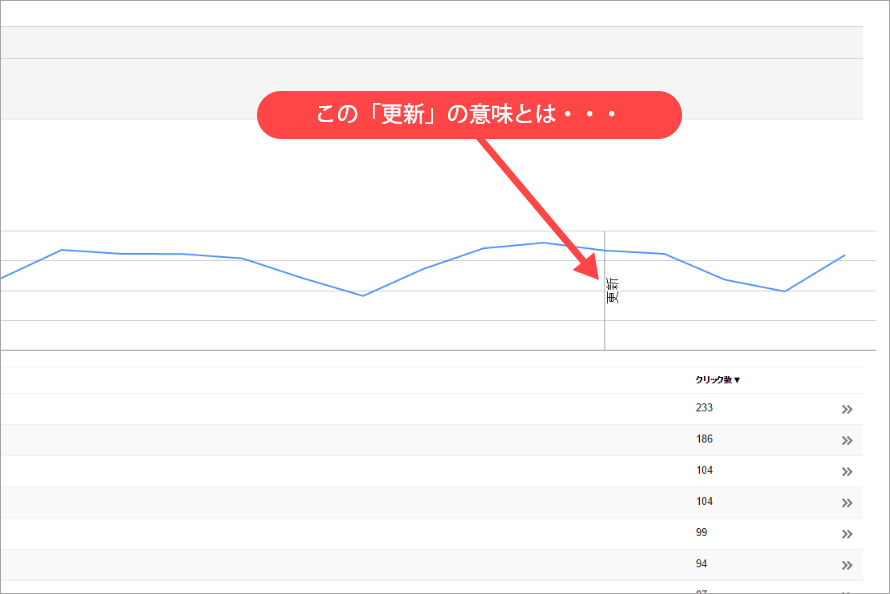Image resolution: width=890 pixels, height=594 pixels.
Task: Select the 94 click count value
Action: tap(702, 563)
